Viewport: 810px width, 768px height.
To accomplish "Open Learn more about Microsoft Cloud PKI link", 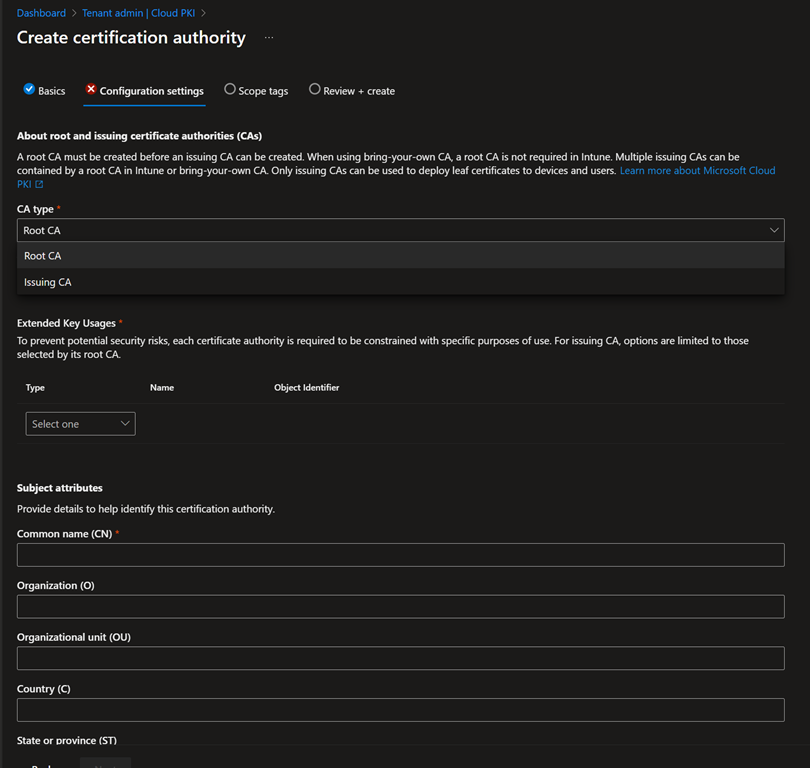I will tap(697, 171).
